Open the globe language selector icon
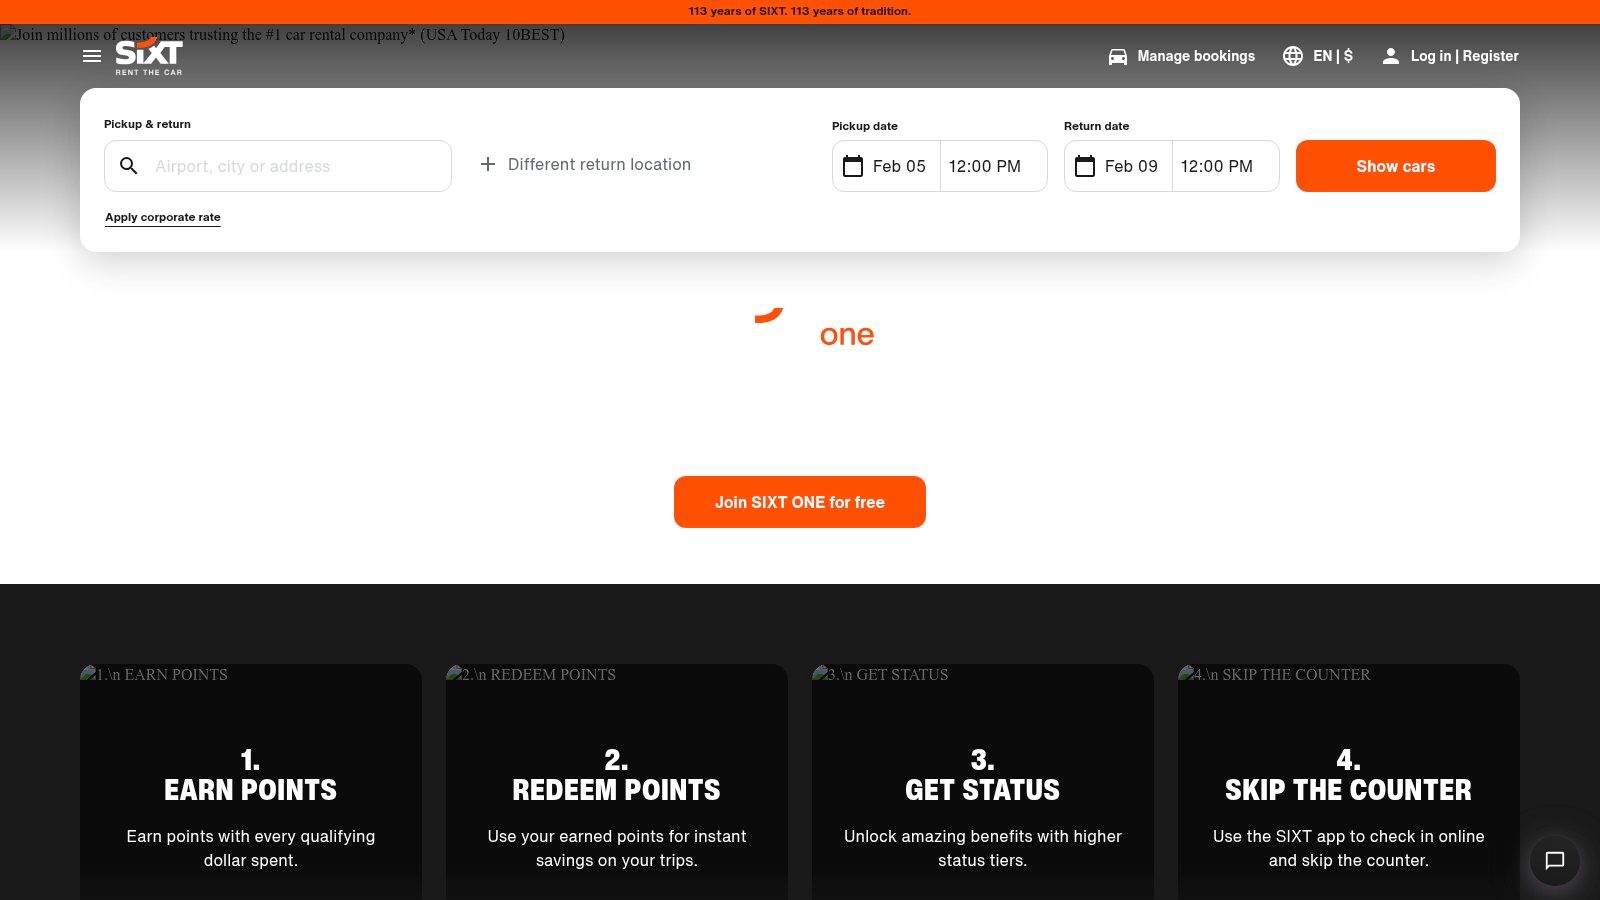Screen dimensions: 1600x900 click(1293, 56)
